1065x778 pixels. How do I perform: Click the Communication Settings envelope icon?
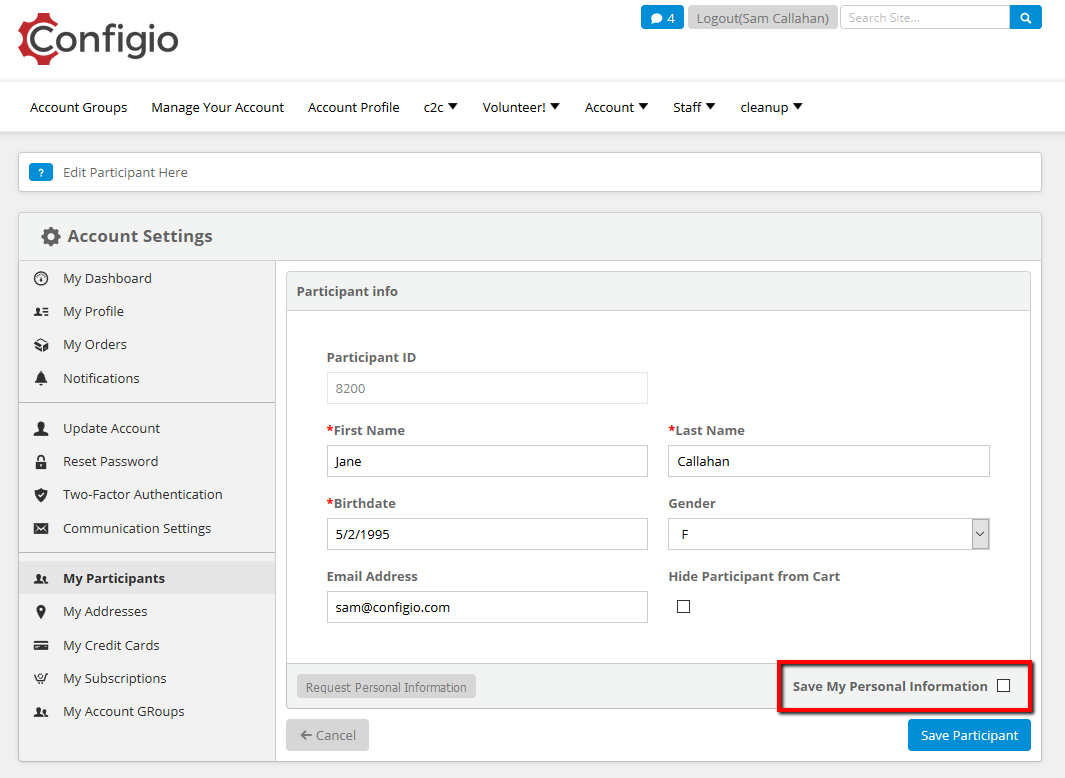[x=41, y=529]
